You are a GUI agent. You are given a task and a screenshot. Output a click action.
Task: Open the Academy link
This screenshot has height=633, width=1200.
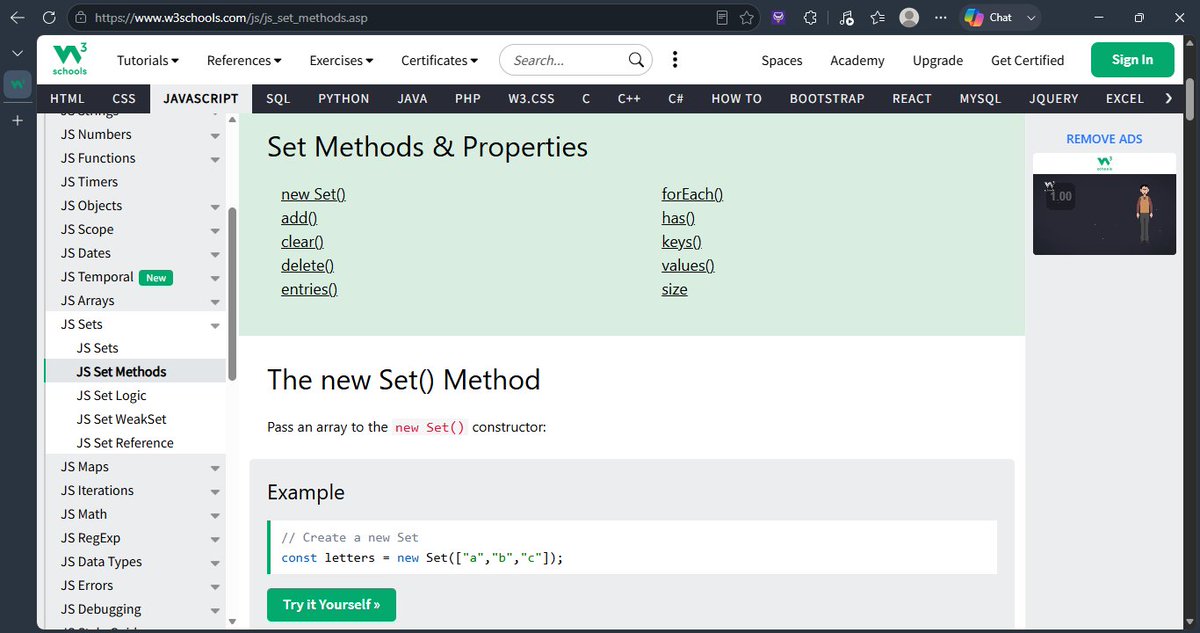tap(857, 60)
